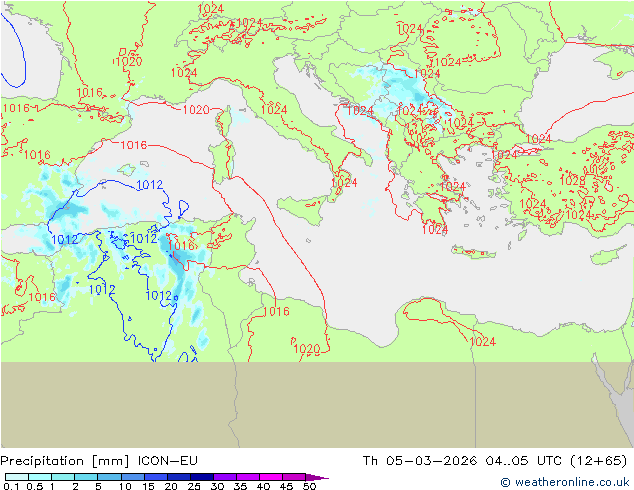634x490 pixels.
Task: Click the '20' legend value
Action: point(171,486)
